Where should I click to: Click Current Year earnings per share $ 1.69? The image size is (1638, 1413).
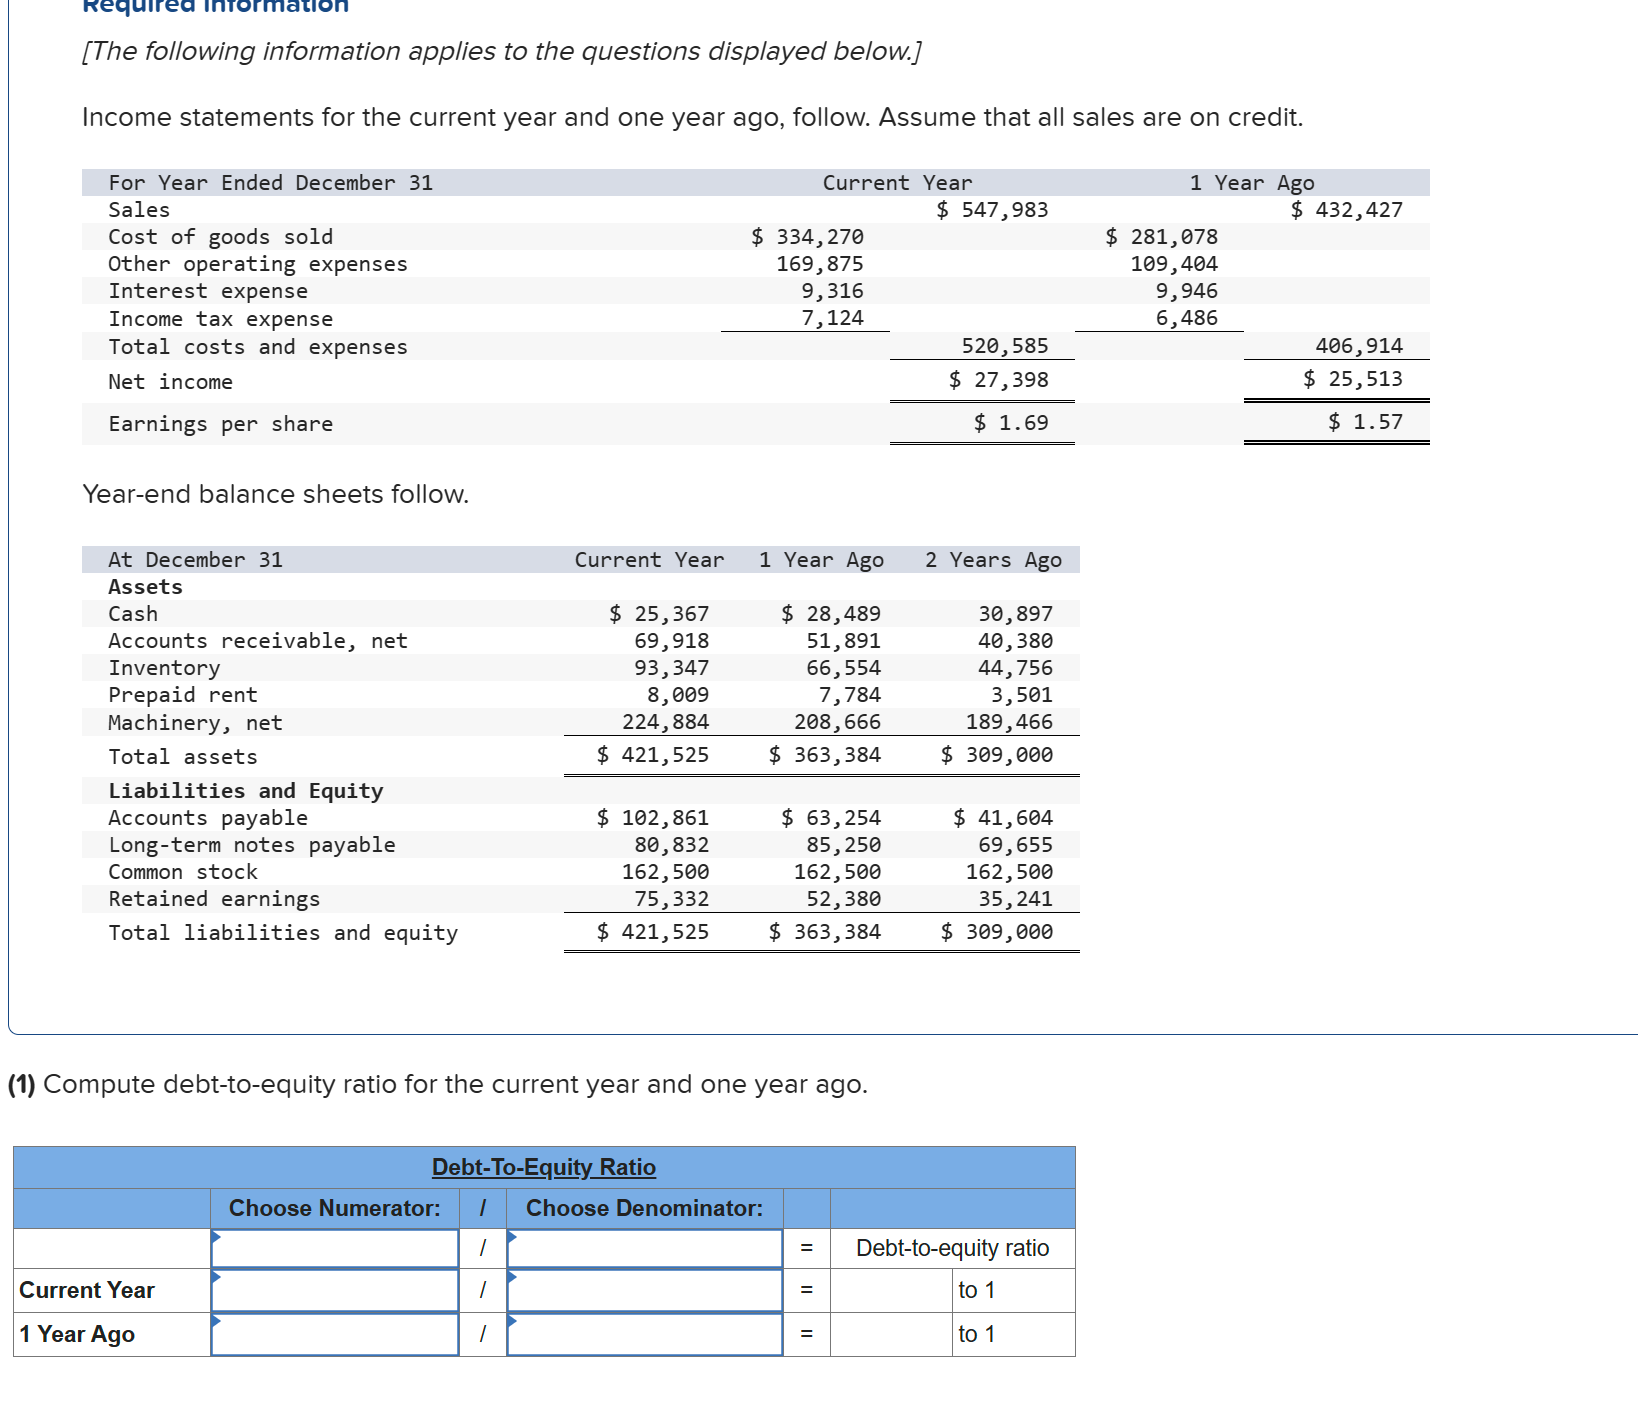coord(1011,423)
